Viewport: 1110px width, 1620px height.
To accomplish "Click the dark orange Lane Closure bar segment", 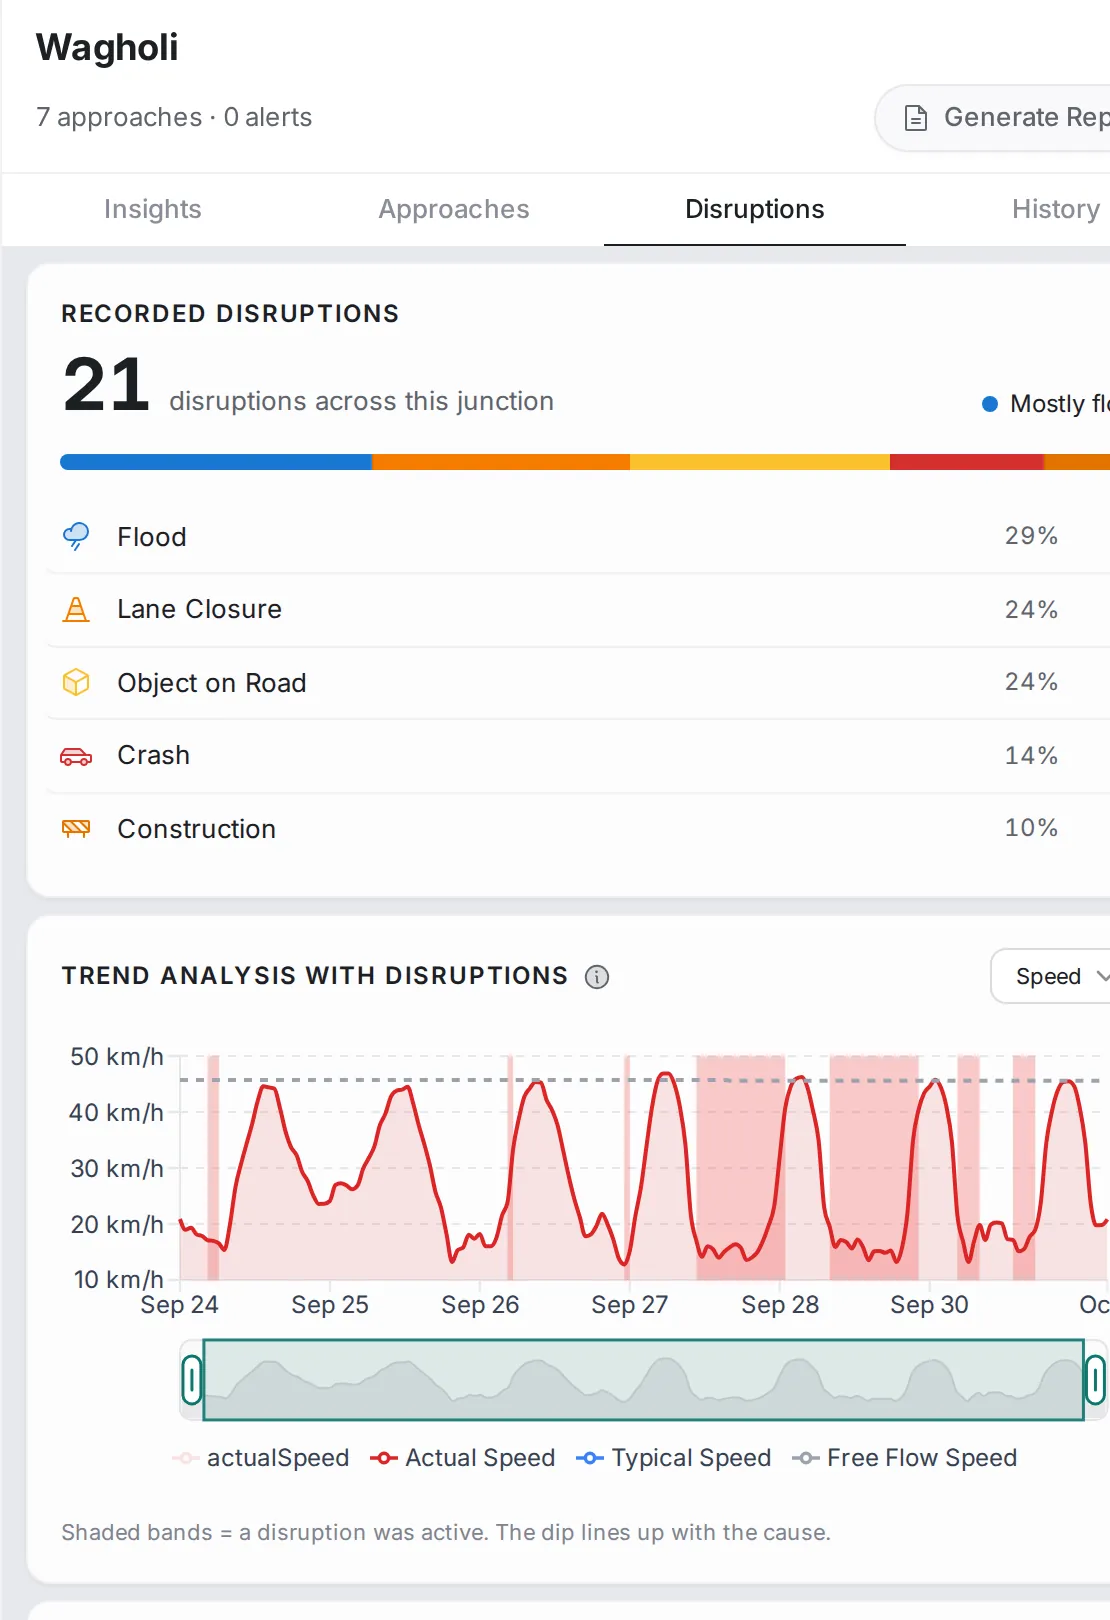I will 501,462.
